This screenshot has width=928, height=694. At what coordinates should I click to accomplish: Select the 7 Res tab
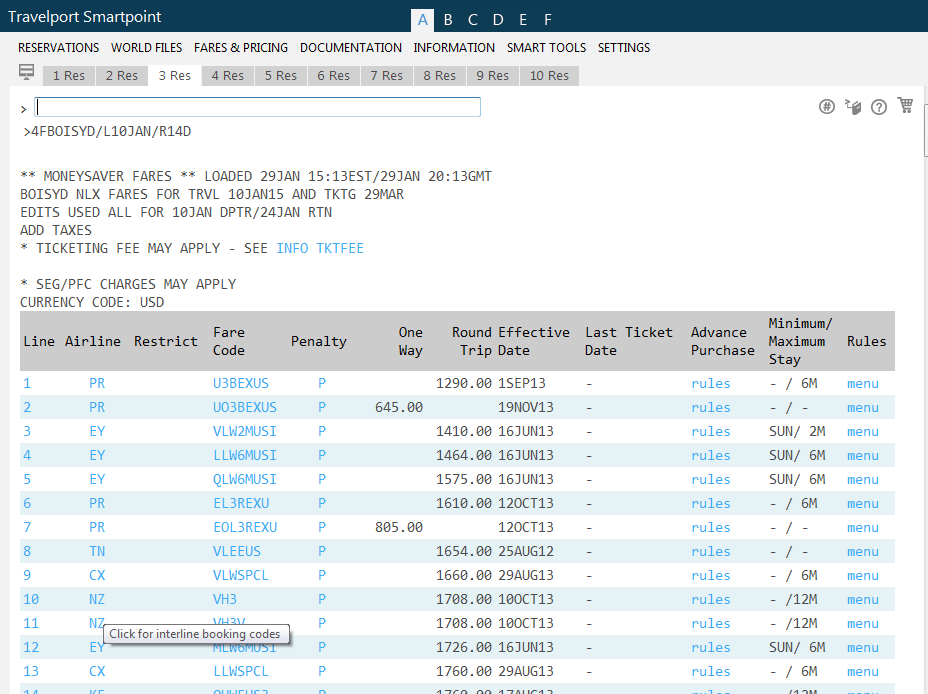tap(386, 76)
